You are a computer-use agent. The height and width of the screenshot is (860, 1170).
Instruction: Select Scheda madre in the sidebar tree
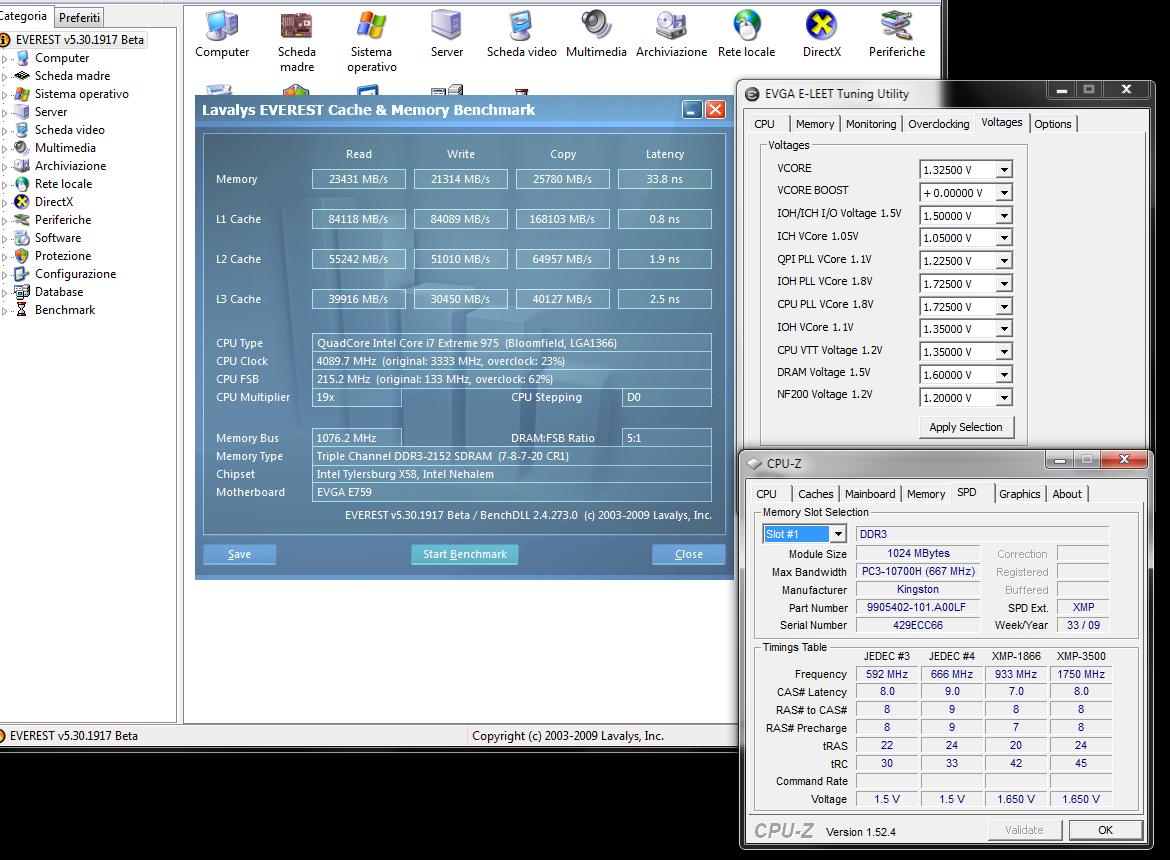tap(72, 76)
